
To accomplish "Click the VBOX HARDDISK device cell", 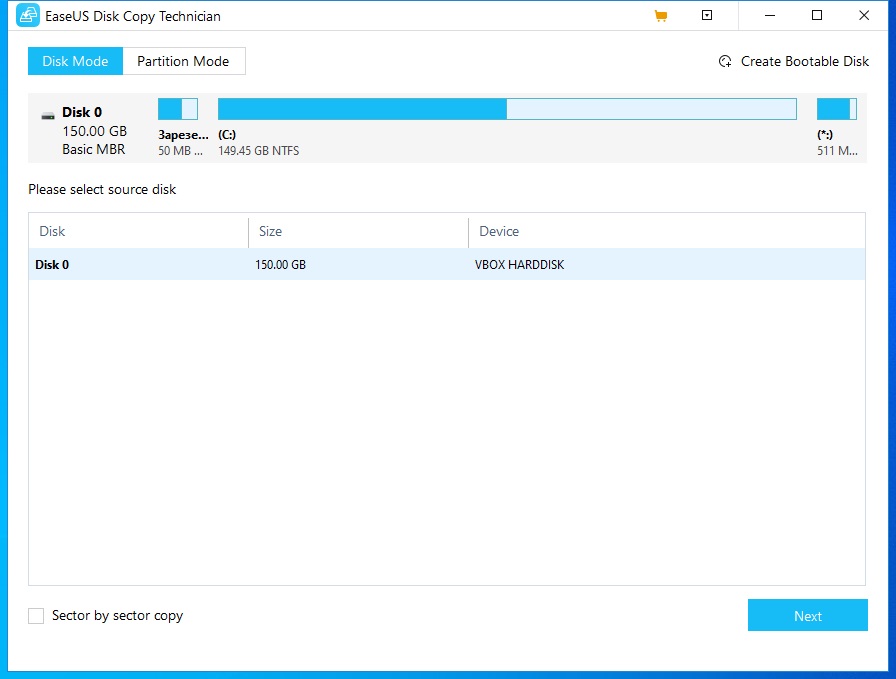I will 519,265.
